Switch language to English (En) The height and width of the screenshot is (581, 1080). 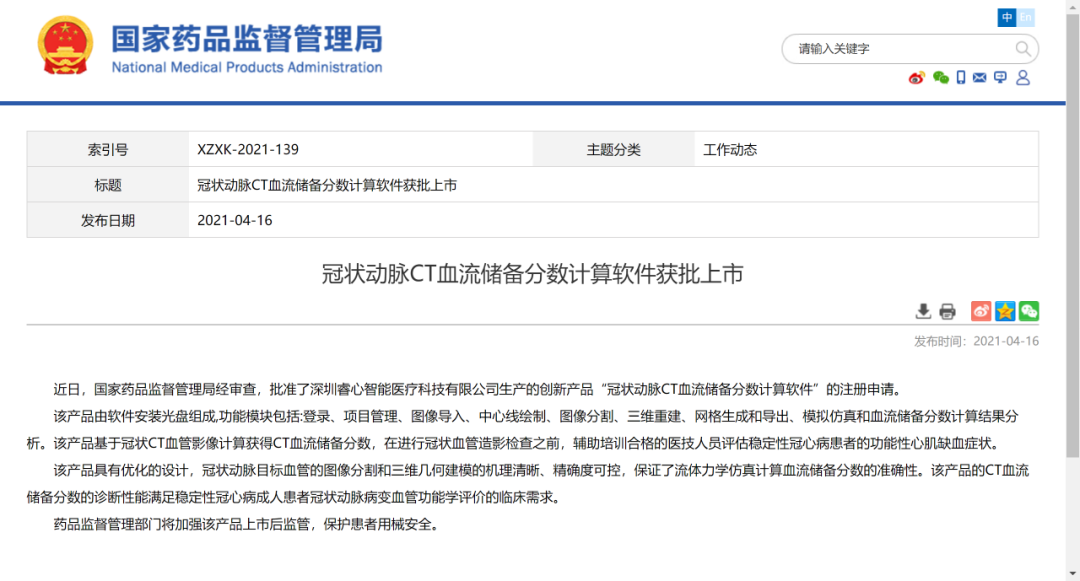1026,17
